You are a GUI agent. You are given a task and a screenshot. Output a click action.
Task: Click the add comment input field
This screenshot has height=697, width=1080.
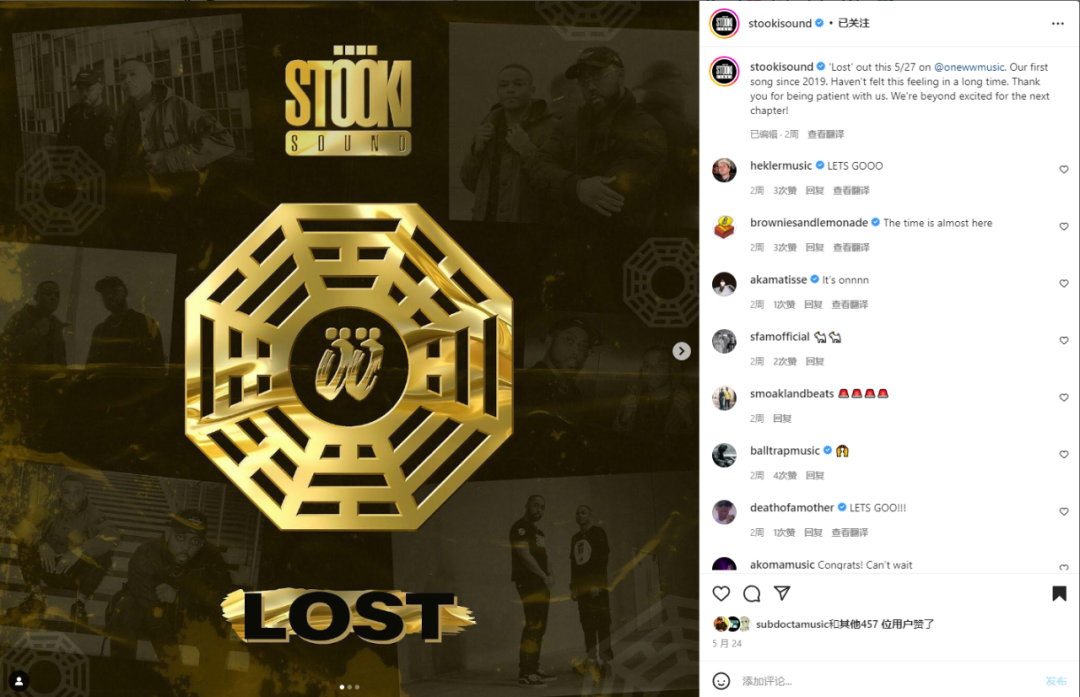(x=889, y=681)
